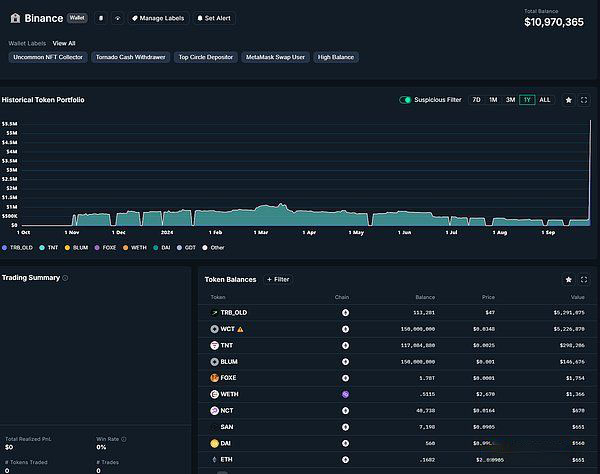Select the 7D time range
The height and width of the screenshot is (474, 600).
click(476, 100)
